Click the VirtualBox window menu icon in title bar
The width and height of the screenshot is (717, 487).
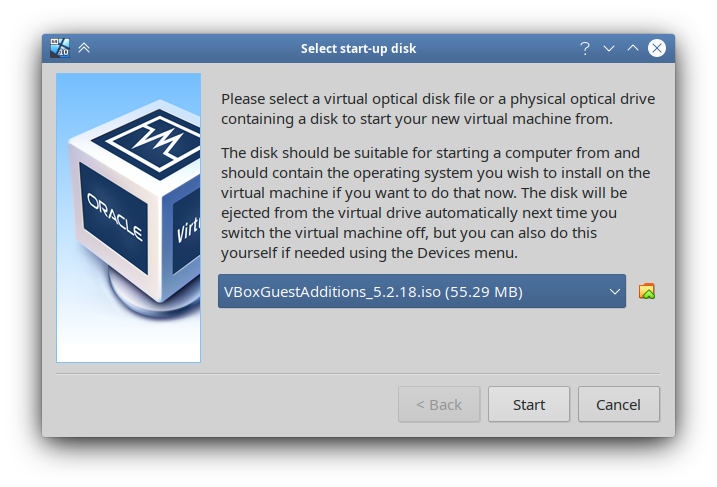60,48
